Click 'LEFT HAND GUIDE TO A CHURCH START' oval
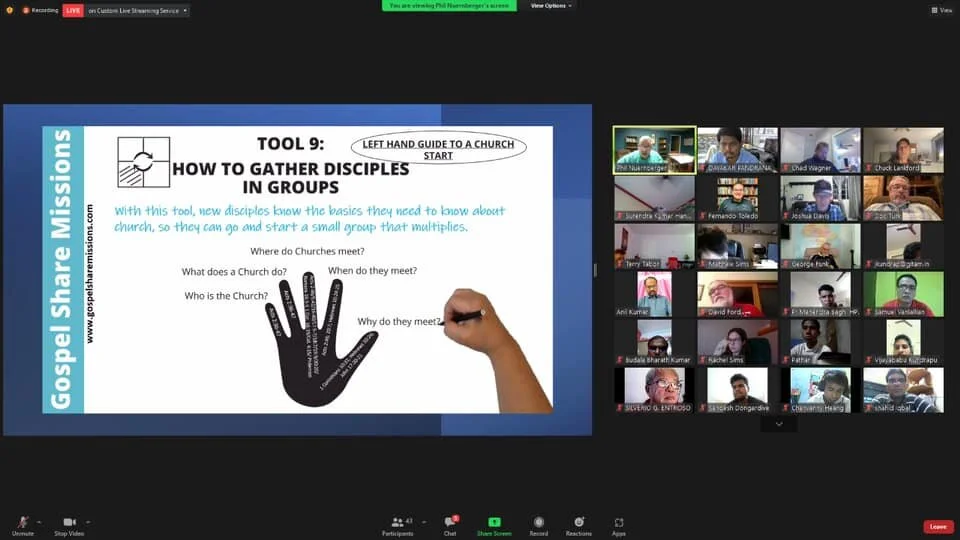The height and width of the screenshot is (540, 960). 438,148
